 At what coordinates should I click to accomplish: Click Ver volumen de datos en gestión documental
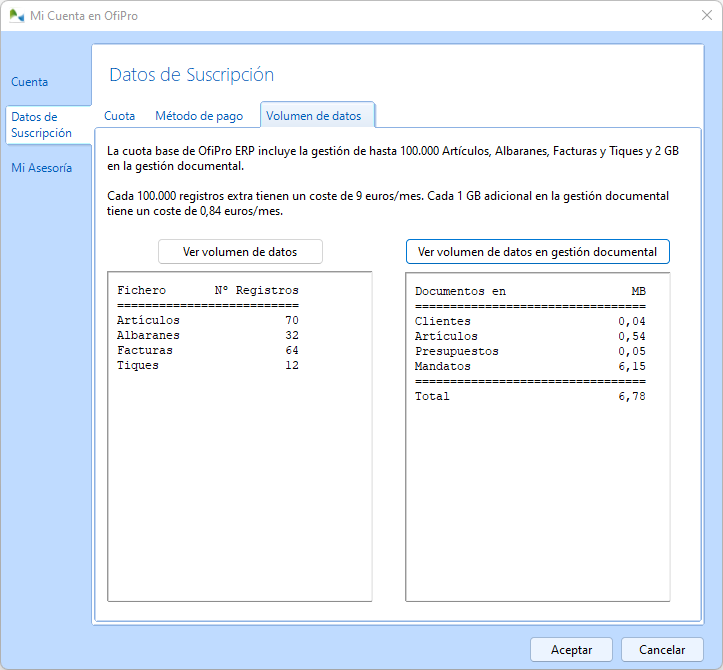click(537, 252)
